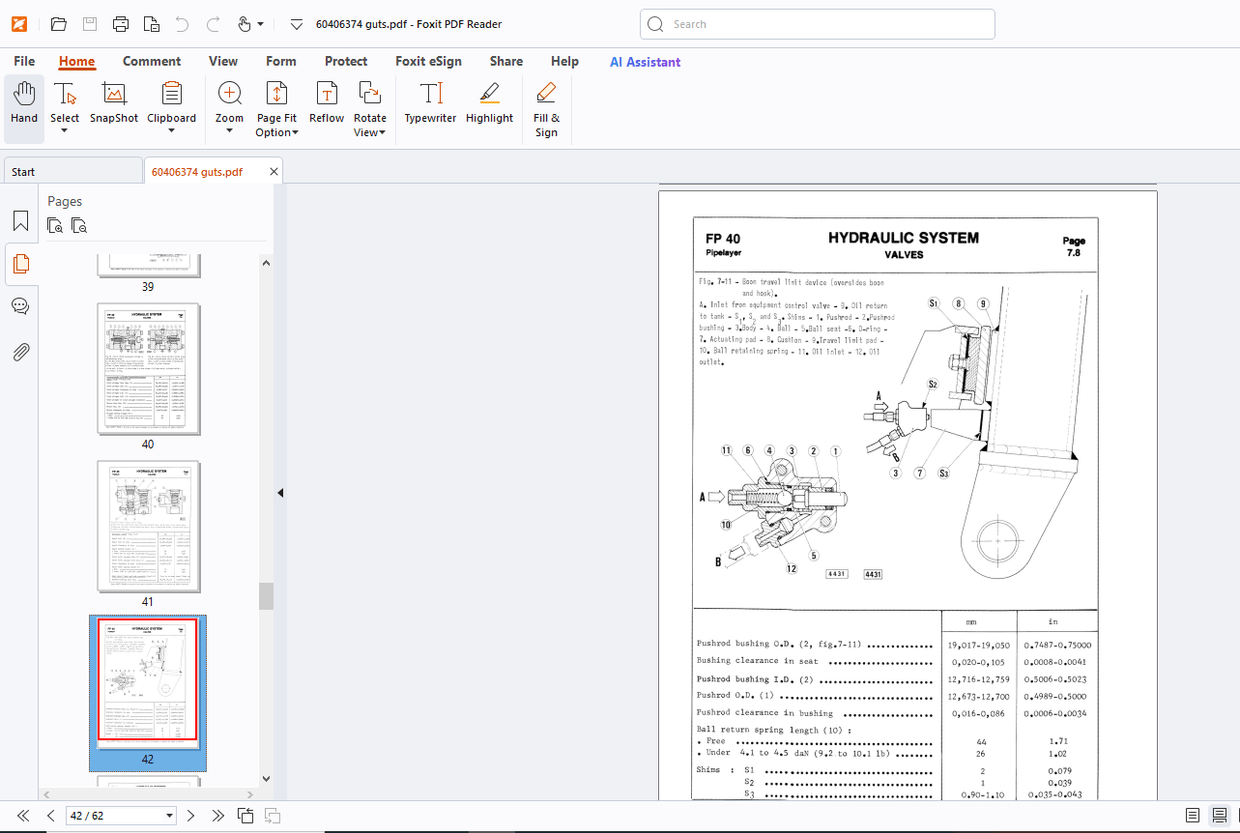Open the AI Assistant
Image resolution: width=1240 pixels, height=833 pixels.
click(x=645, y=62)
